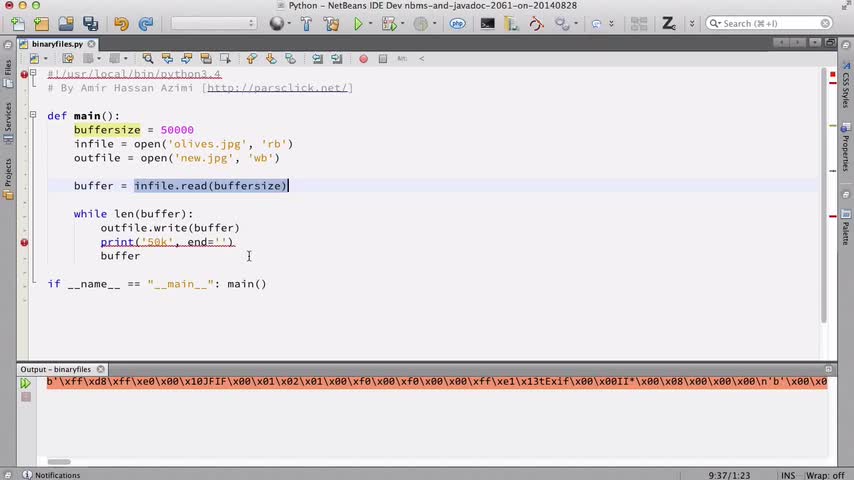Select the binaryfiles.py editor tab
854x480 pixels.
point(57,44)
